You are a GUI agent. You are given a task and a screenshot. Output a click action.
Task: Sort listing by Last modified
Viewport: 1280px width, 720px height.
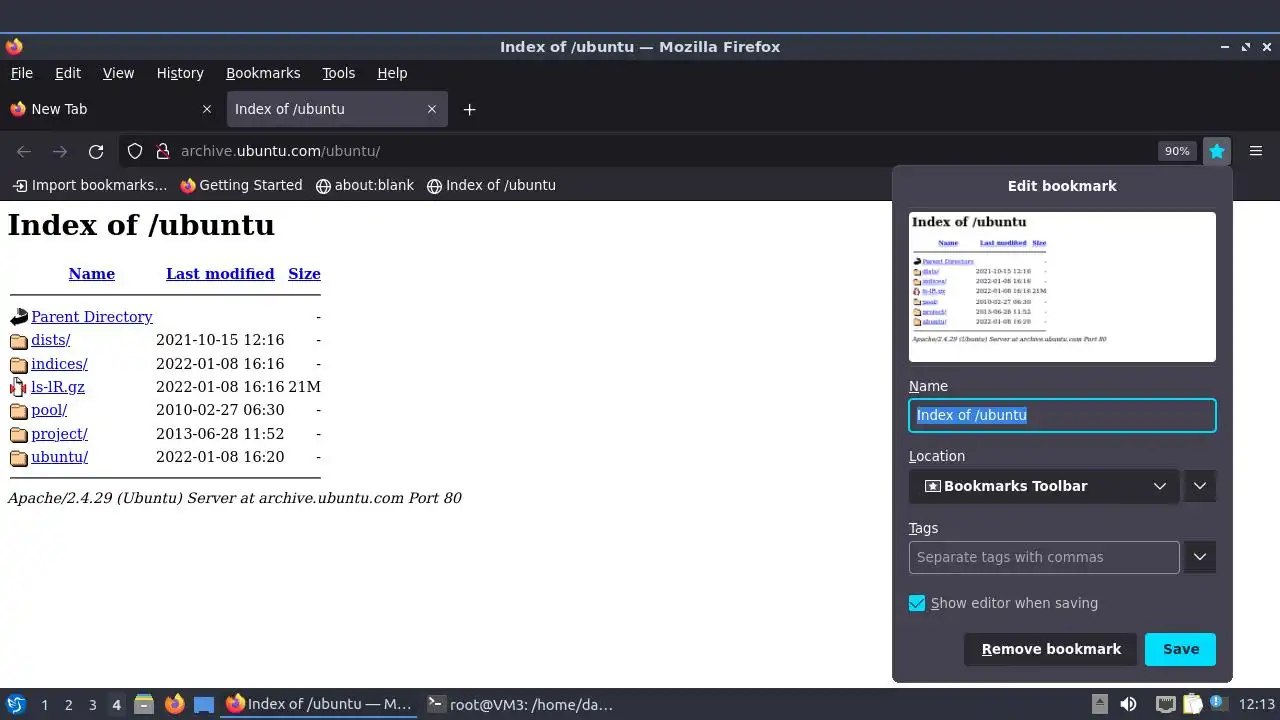pyautogui.click(x=220, y=274)
